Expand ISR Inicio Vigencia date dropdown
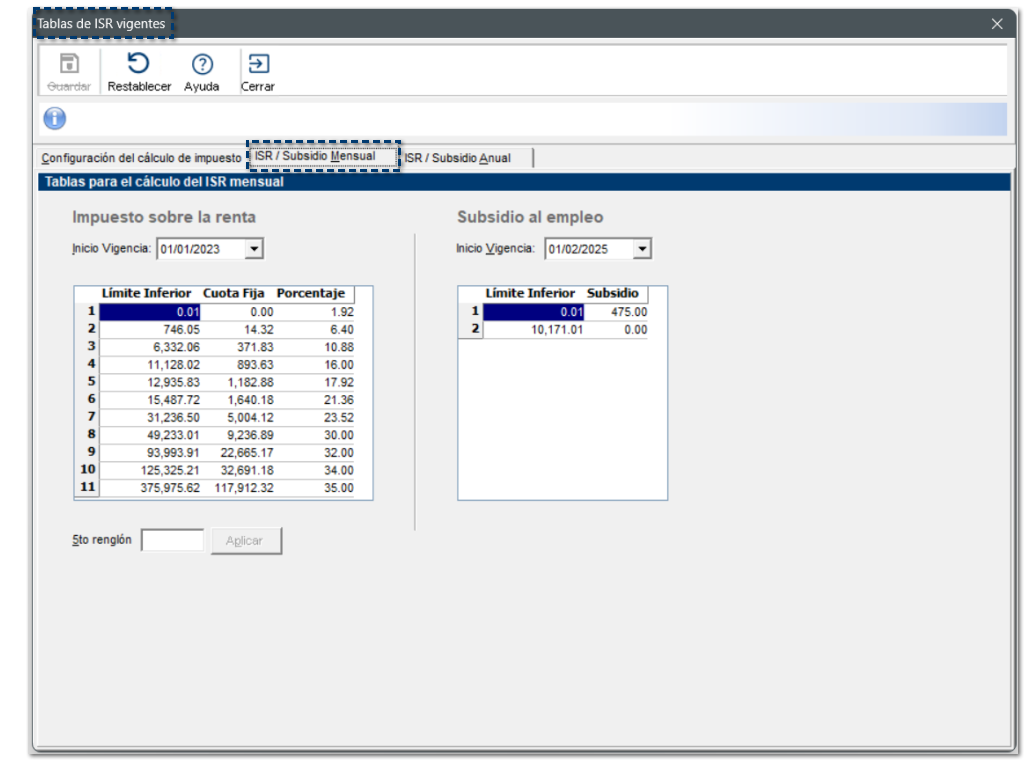1027x763 pixels. click(x=254, y=249)
